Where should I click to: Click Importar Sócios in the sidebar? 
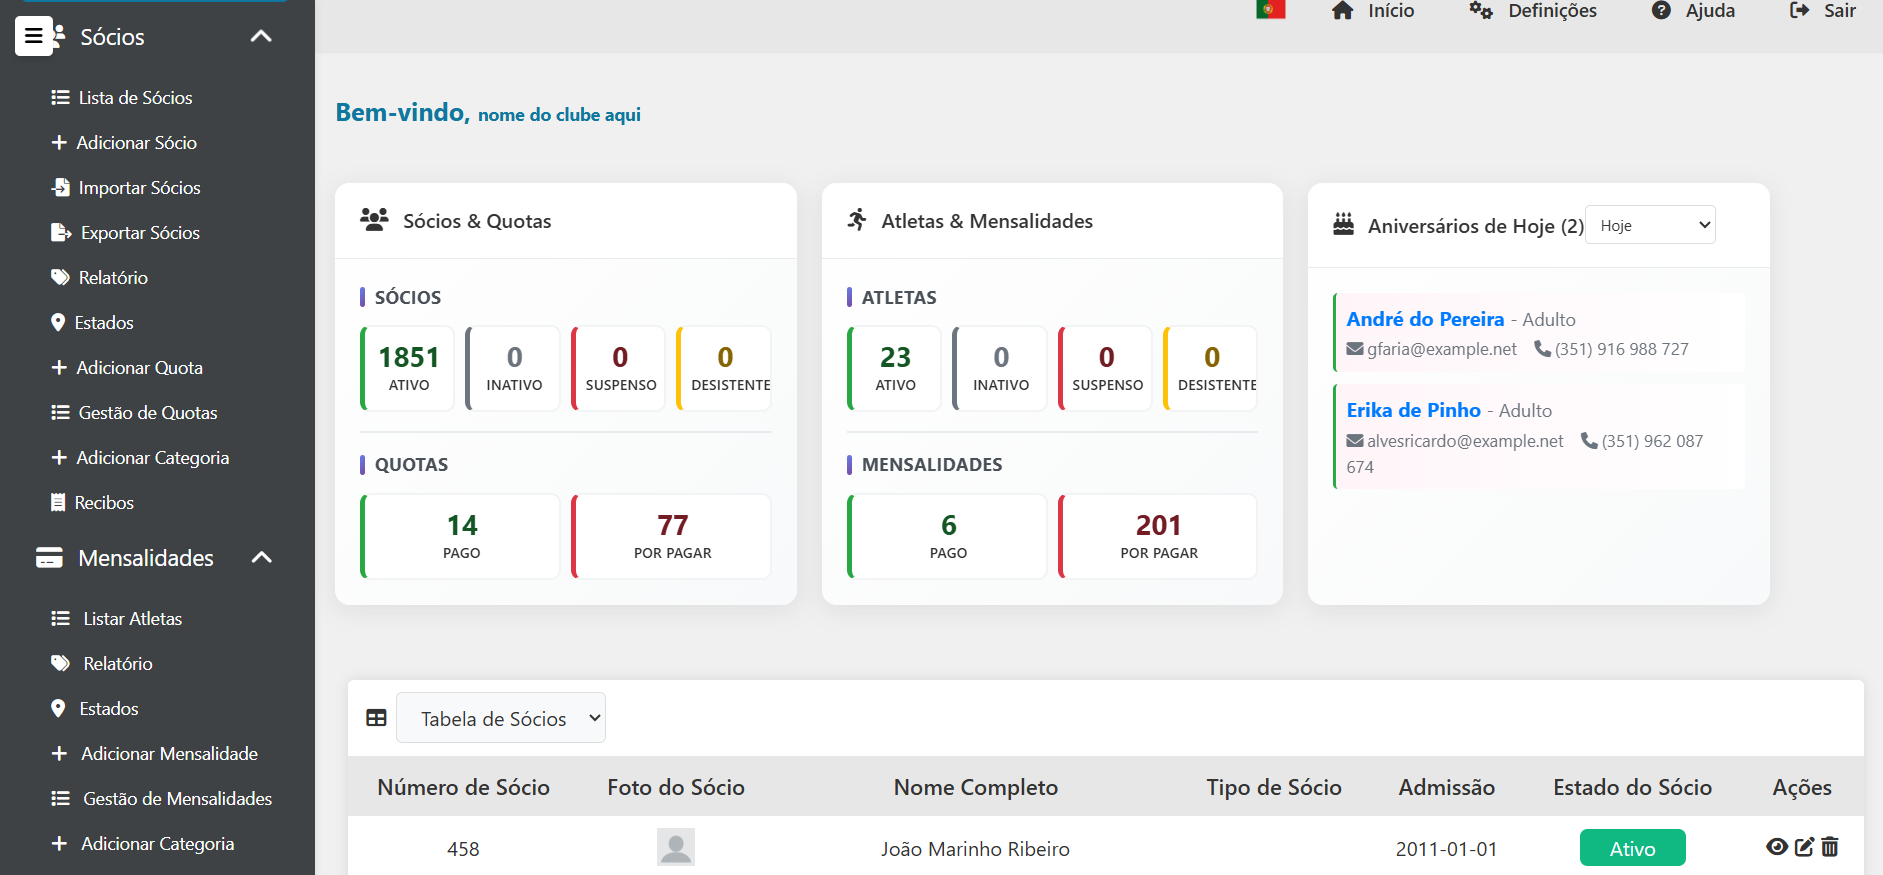pyautogui.click(x=139, y=188)
